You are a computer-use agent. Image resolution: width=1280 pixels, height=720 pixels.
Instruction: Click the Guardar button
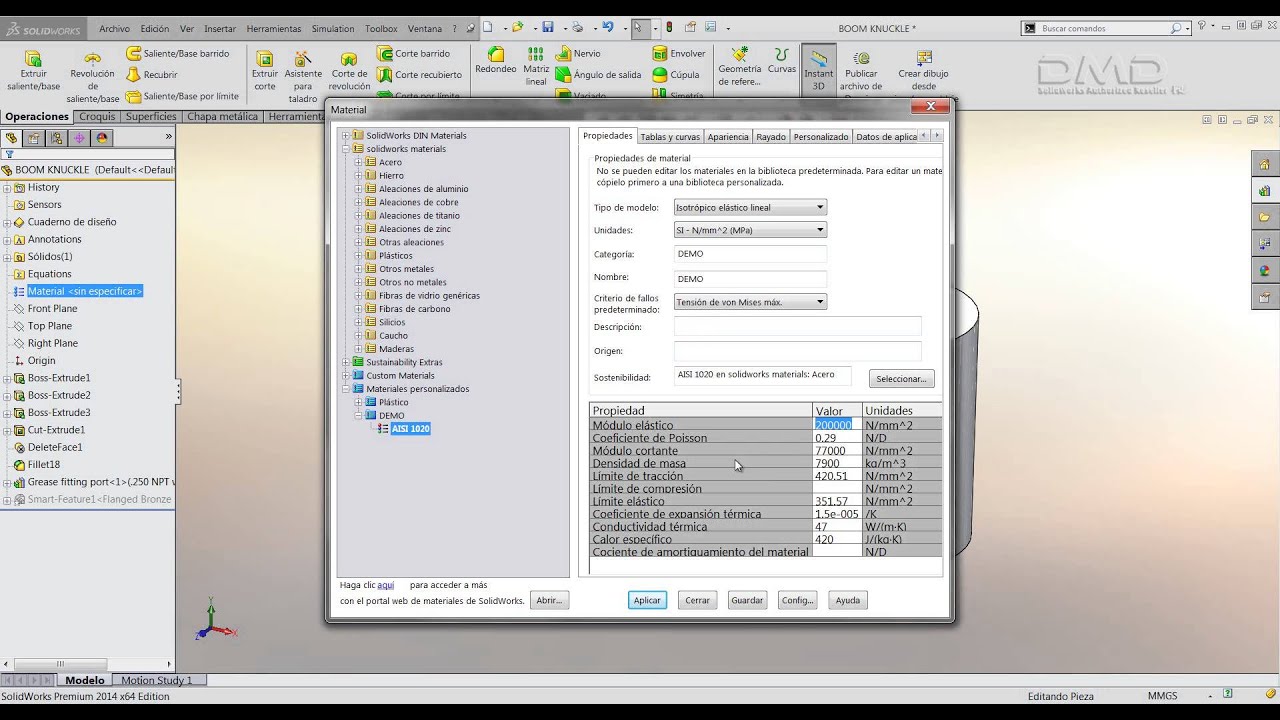[x=747, y=600]
